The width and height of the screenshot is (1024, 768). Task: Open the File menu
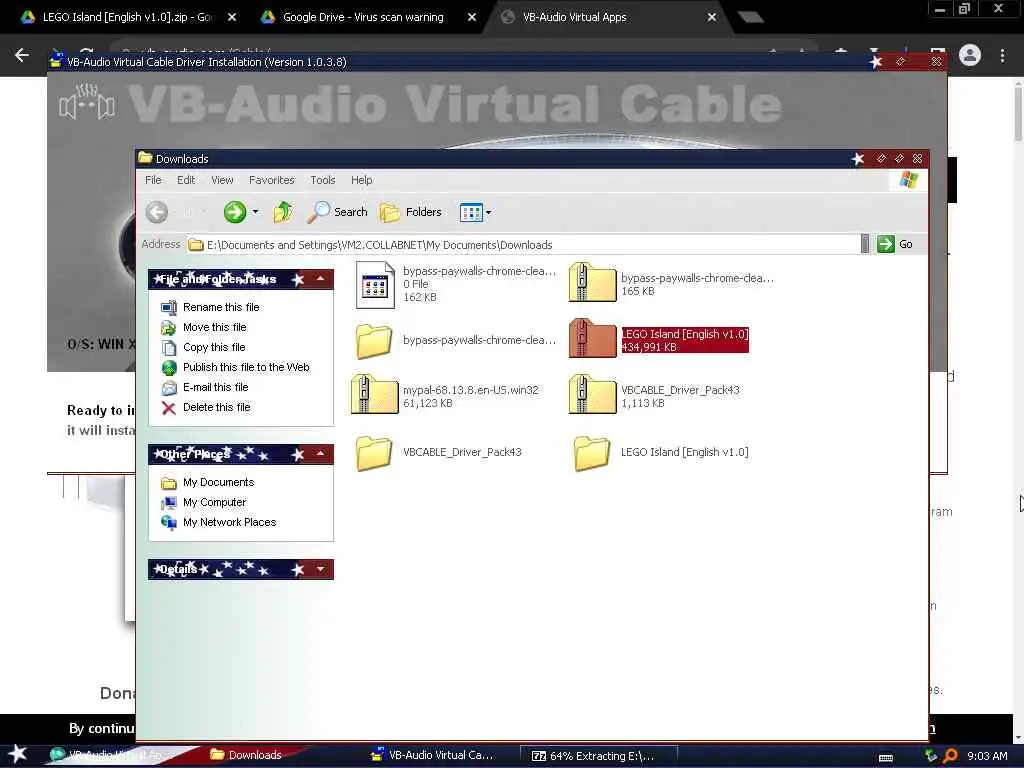(x=153, y=180)
